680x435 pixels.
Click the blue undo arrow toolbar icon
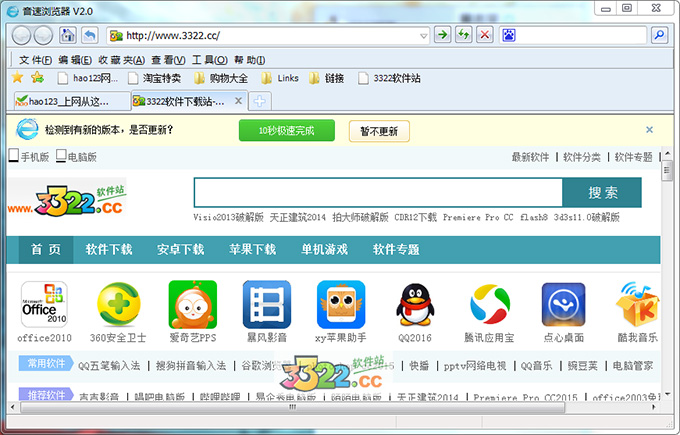click(x=90, y=35)
